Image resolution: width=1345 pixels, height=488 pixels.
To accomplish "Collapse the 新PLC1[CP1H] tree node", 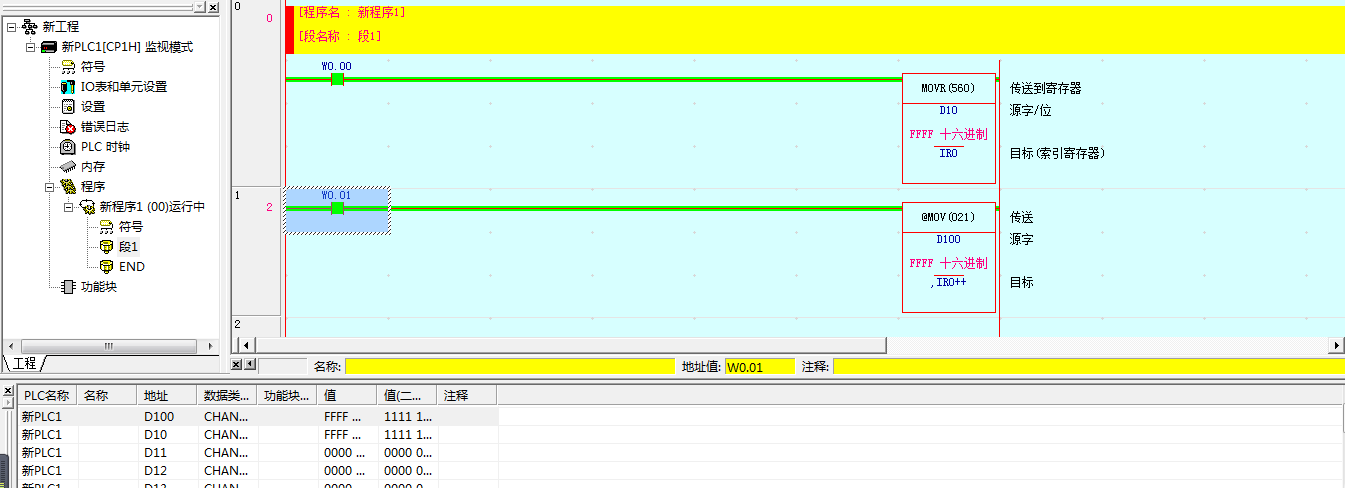I will tap(31, 47).
